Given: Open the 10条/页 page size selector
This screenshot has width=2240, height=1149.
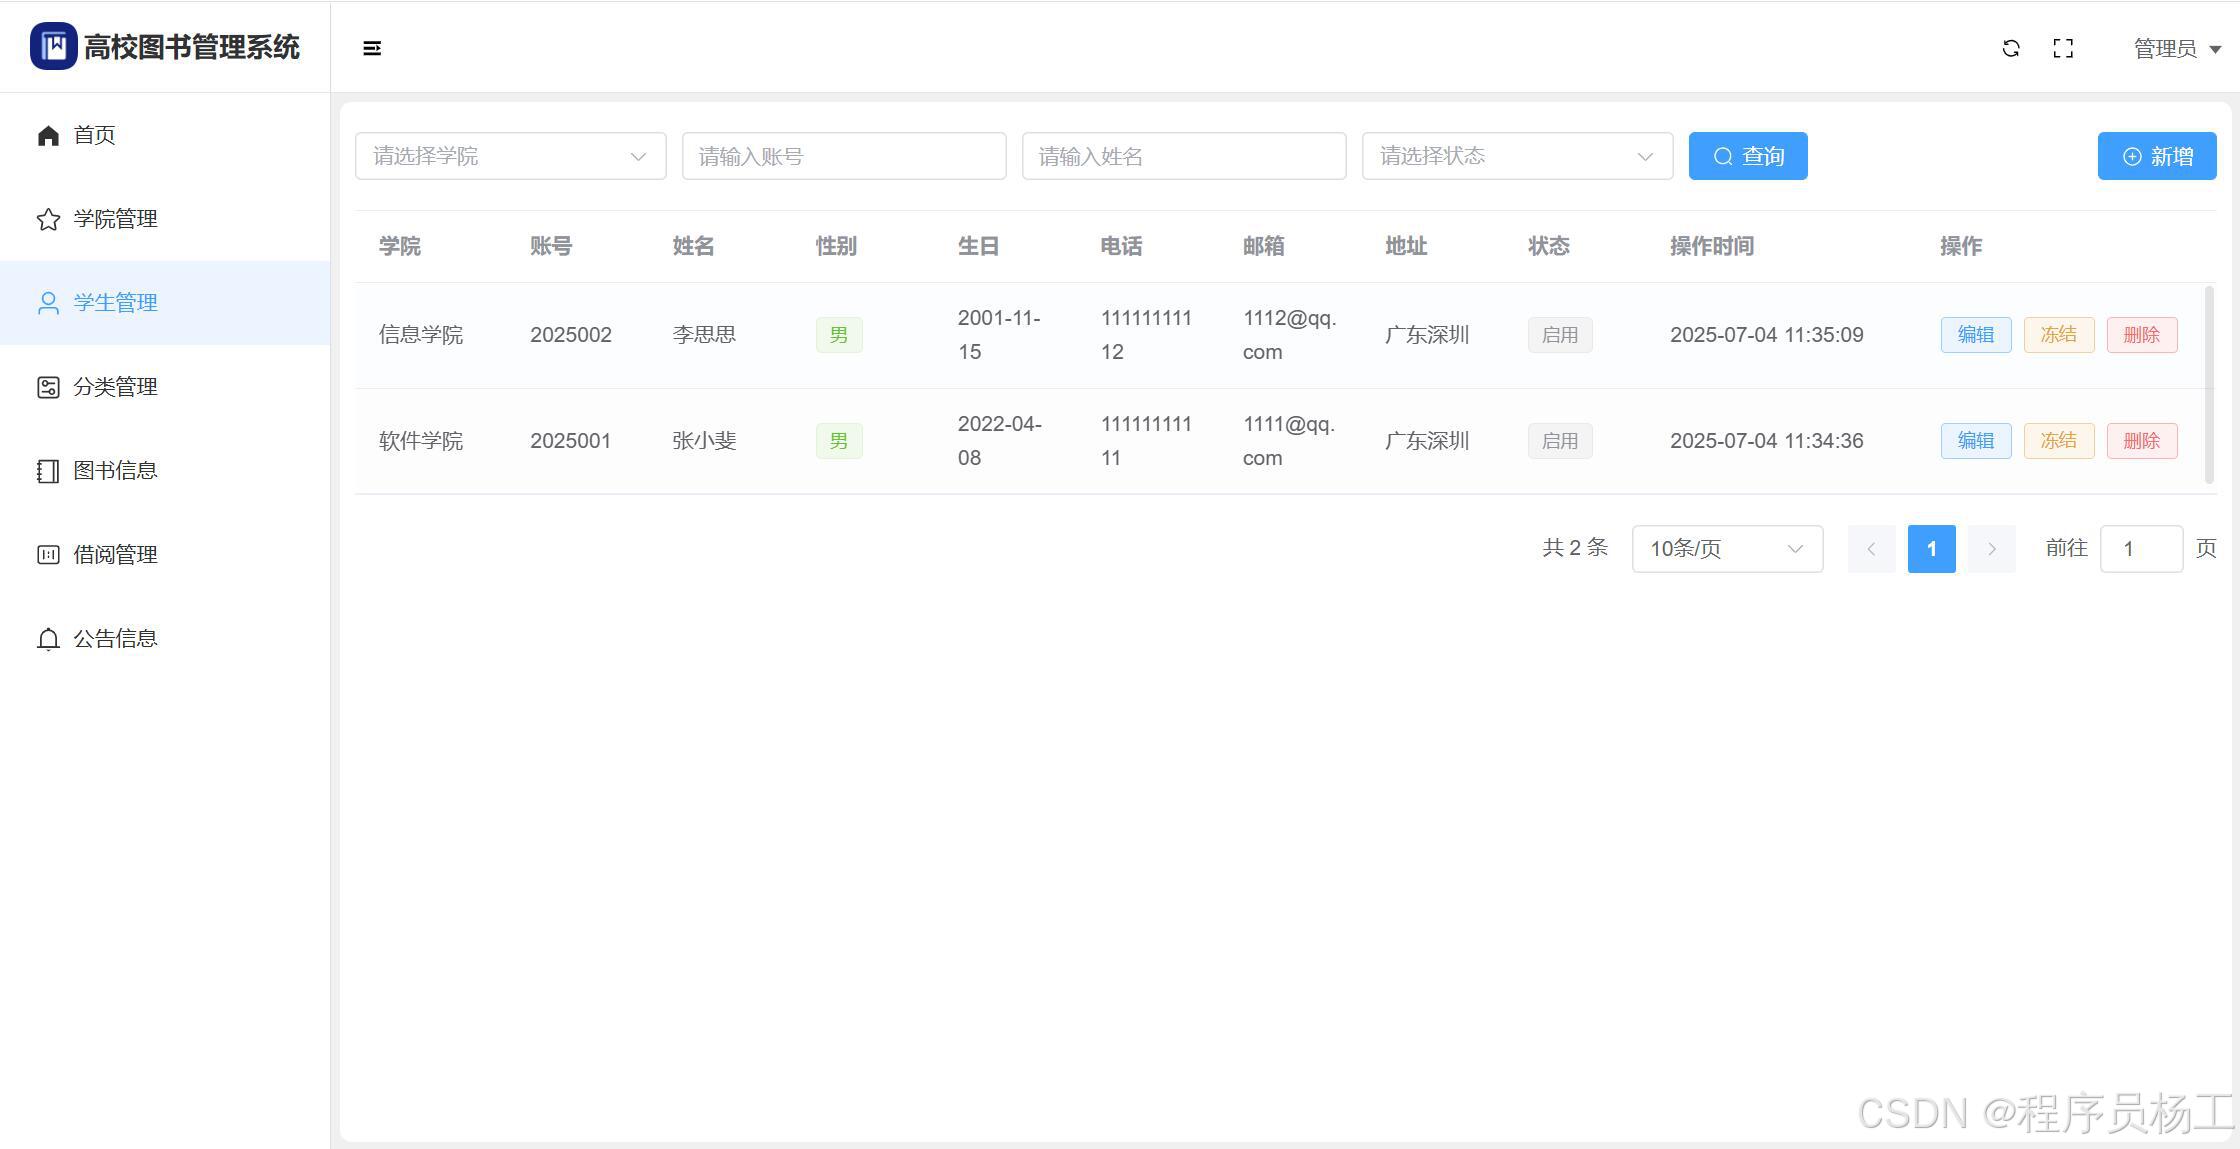Looking at the screenshot, I should [1726, 549].
